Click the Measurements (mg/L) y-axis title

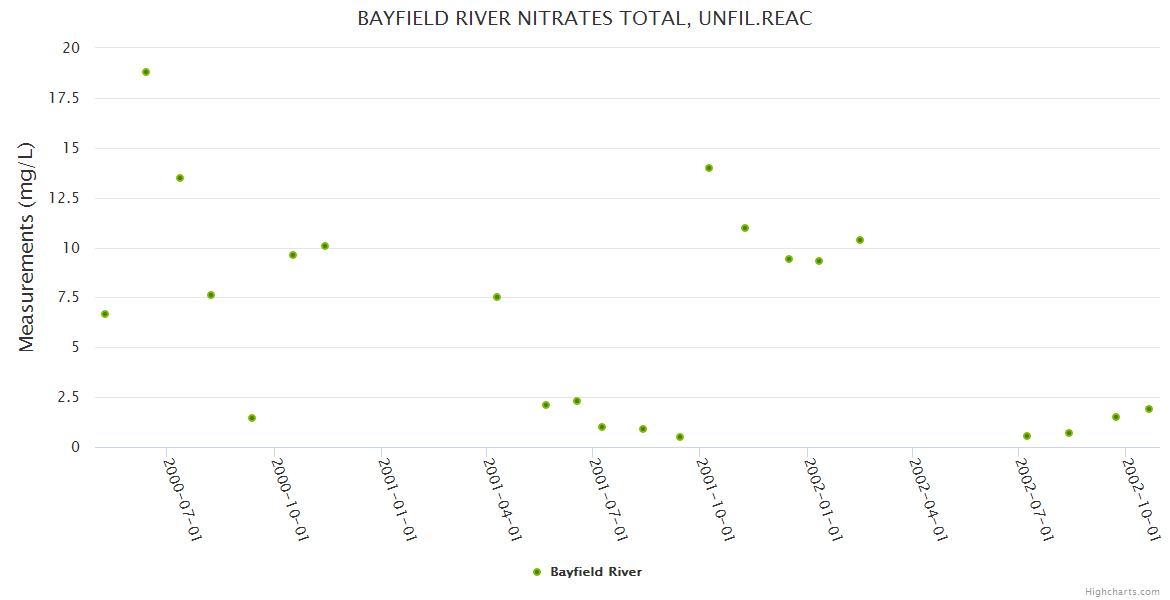pos(27,247)
